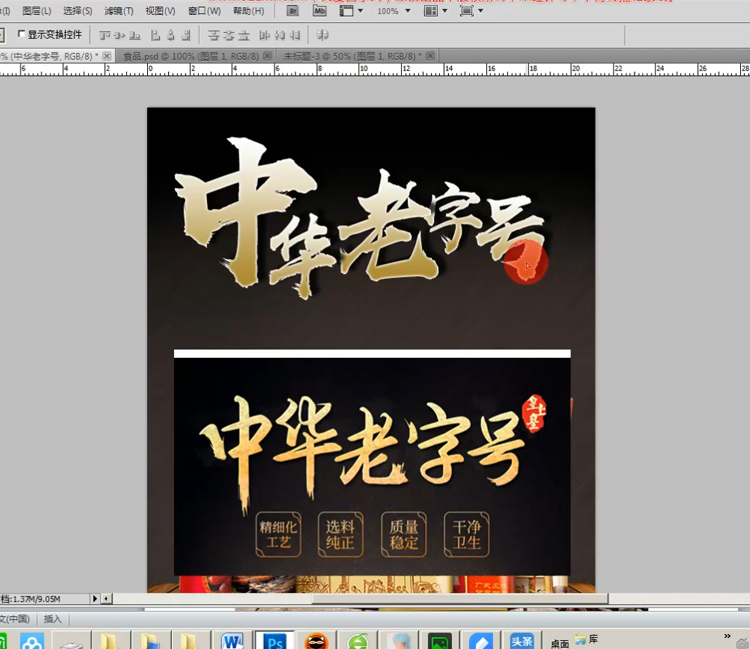Close the 食品.psd document tab
Viewport: 750px width, 649px height.
(267, 56)
